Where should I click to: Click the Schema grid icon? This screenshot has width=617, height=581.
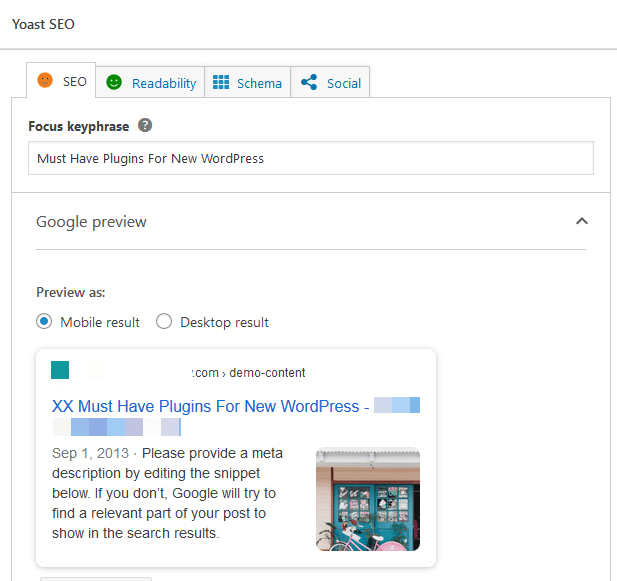[221, 82]
